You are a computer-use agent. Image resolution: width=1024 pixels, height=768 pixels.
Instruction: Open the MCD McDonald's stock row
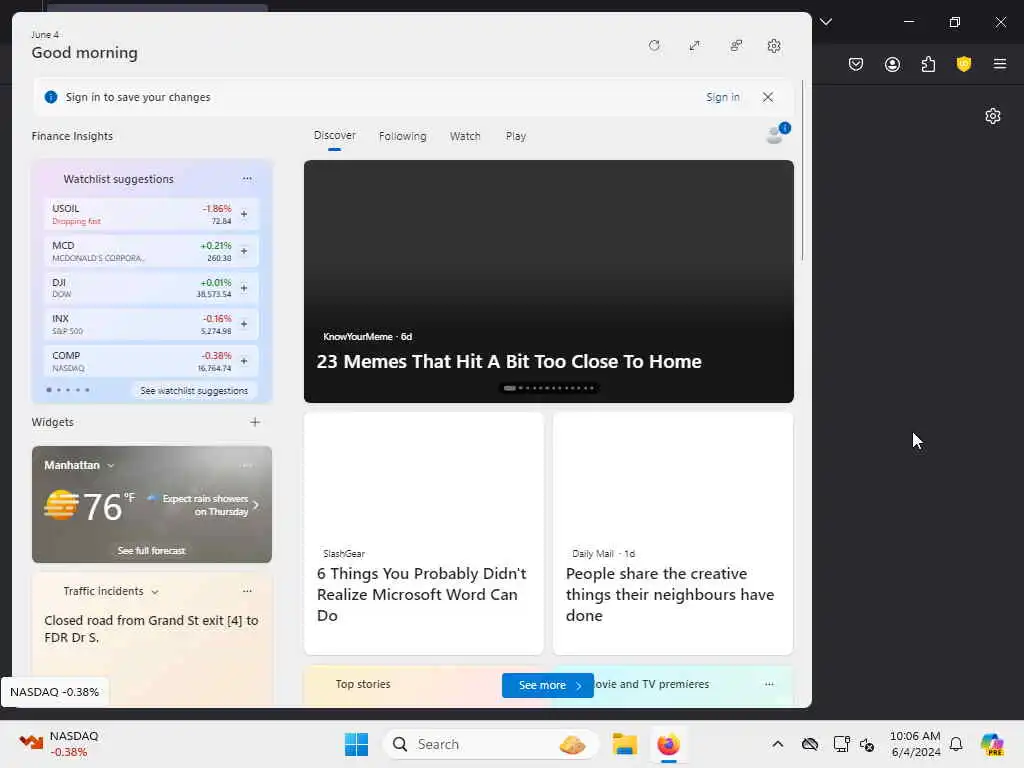coord(152,251)
